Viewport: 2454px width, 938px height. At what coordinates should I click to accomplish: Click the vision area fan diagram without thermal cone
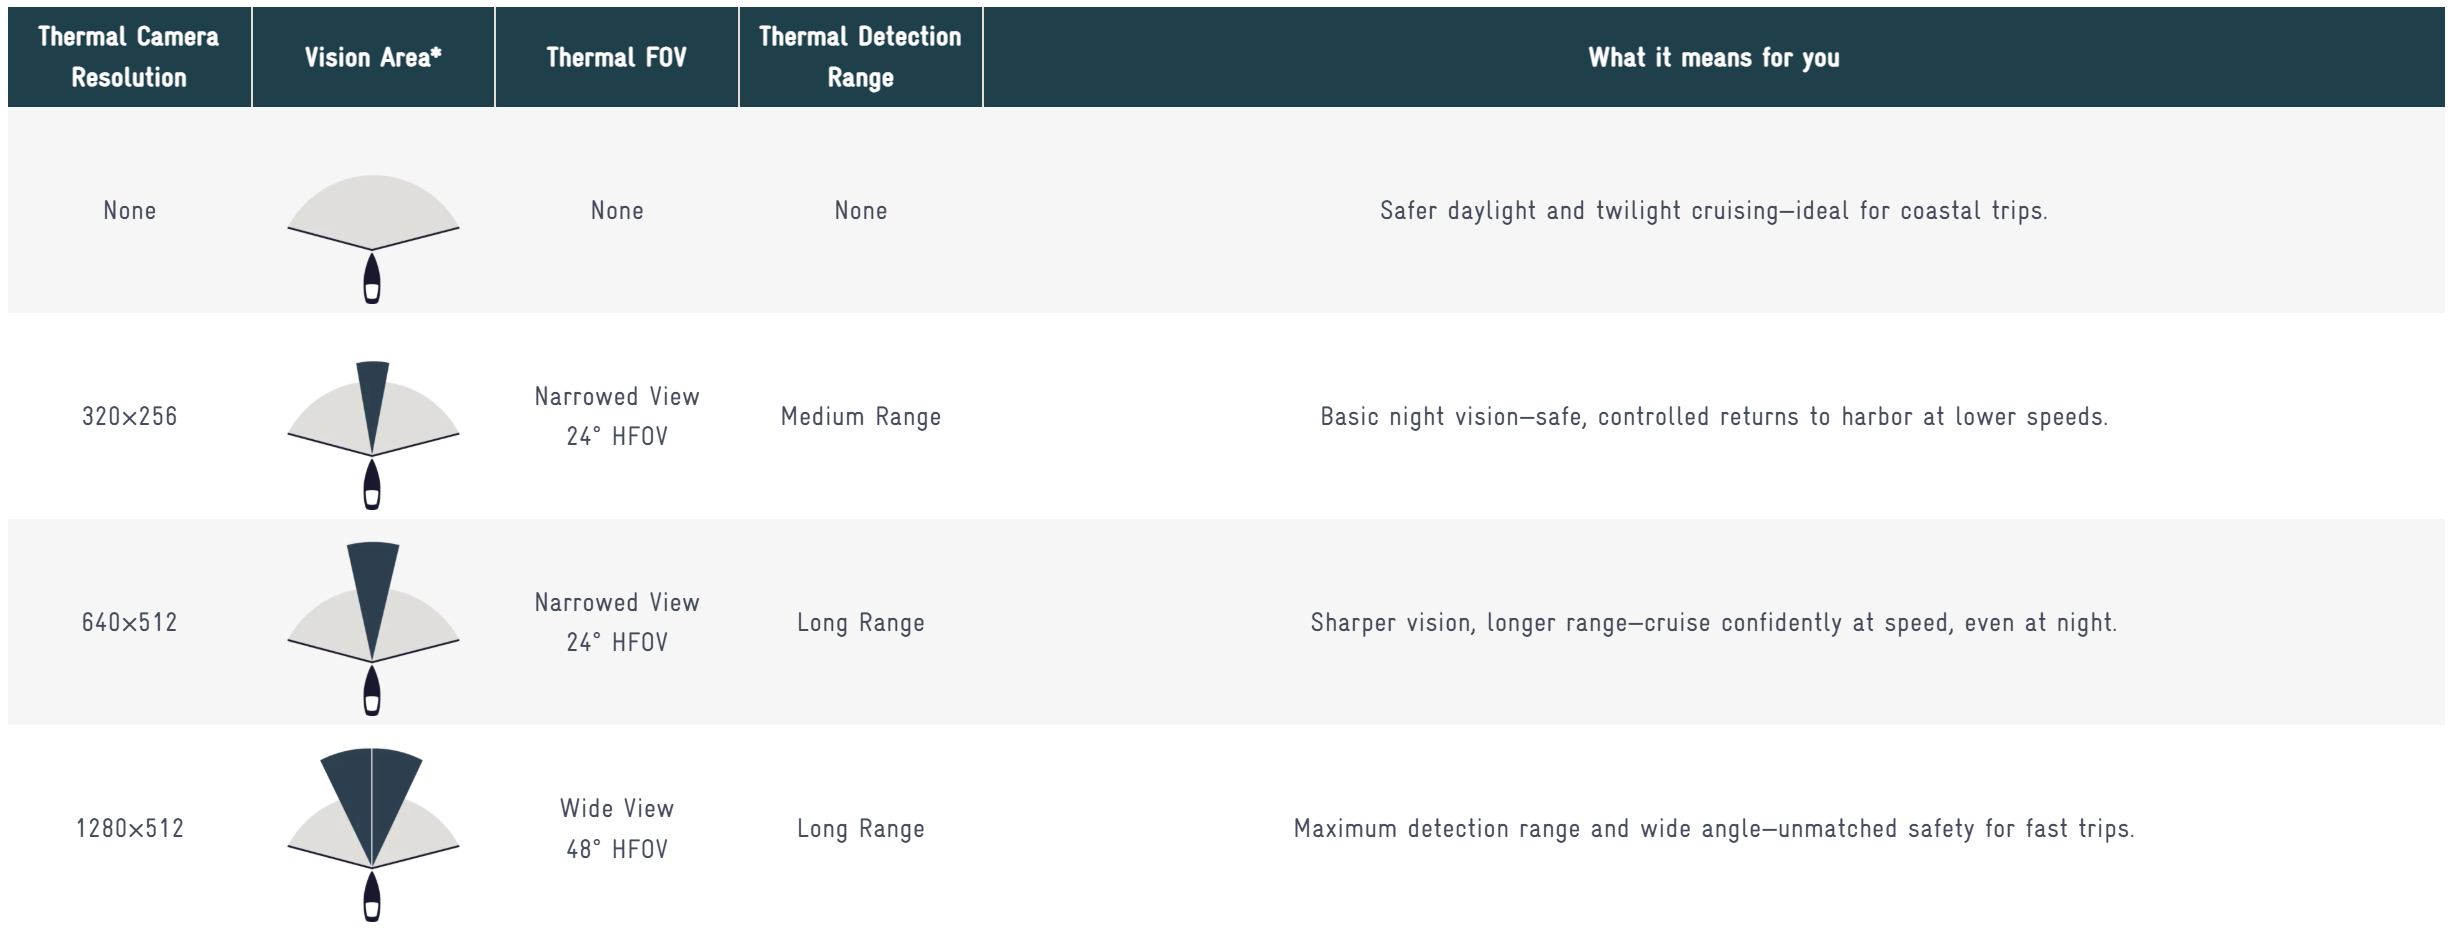point(372,210)
